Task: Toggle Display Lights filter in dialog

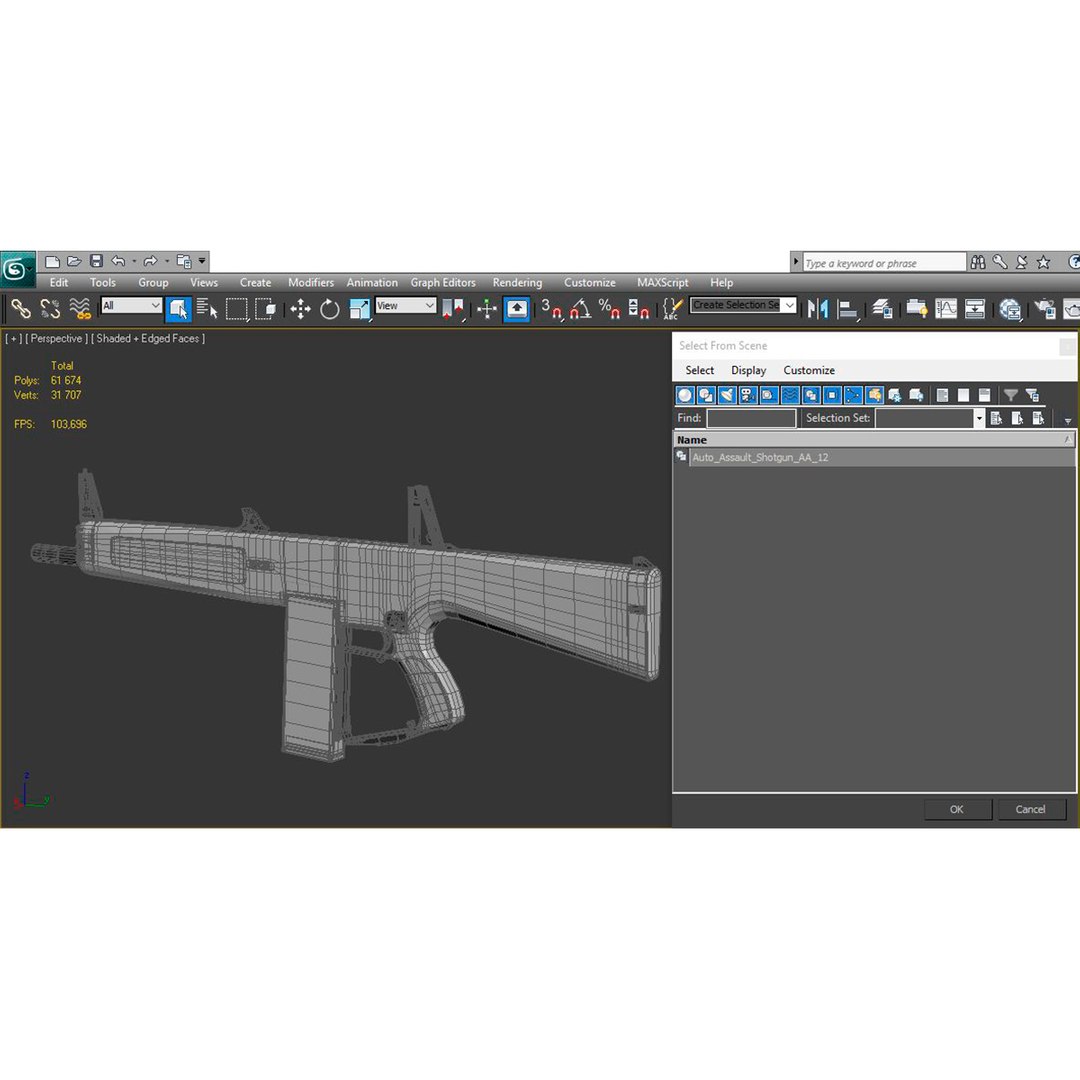Action: [x=727, y=395]
